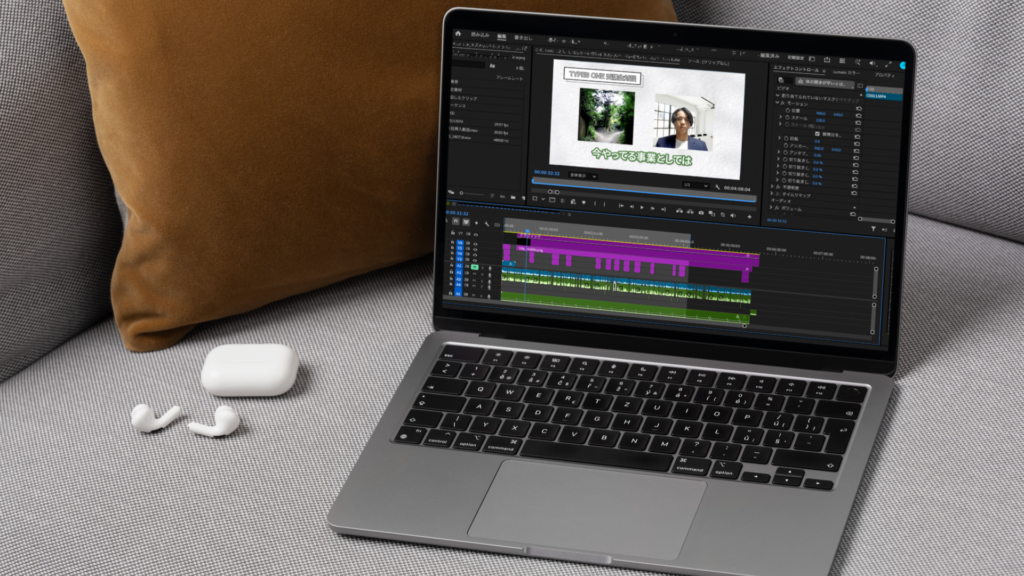Toggle the 位置 animation stopwatch
Viewport: 1024px width, 576px height.
(788, 110)
